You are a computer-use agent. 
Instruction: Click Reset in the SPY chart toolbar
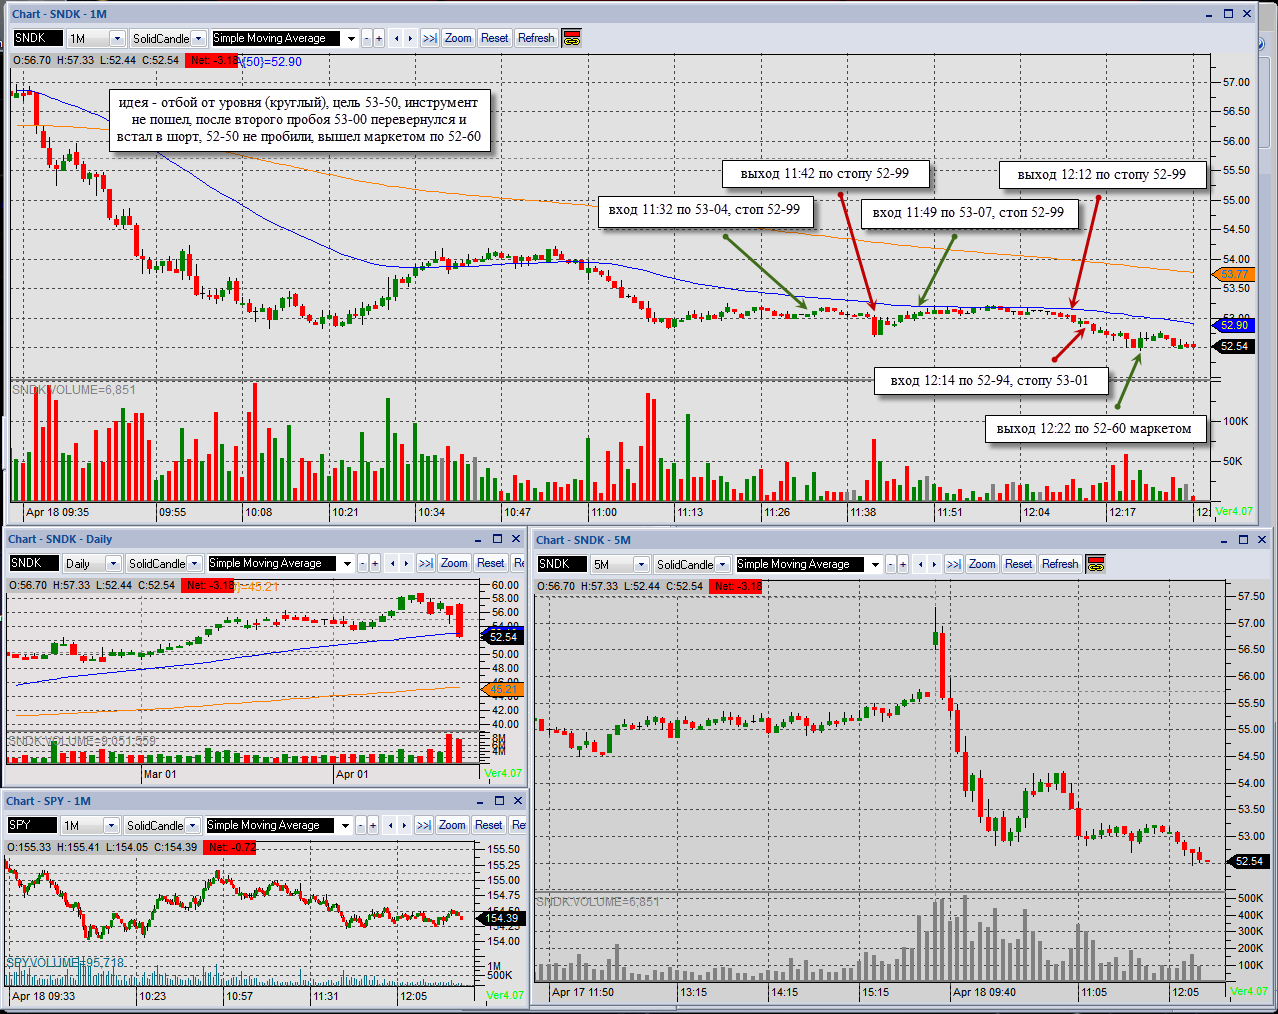tap(489, 825)
